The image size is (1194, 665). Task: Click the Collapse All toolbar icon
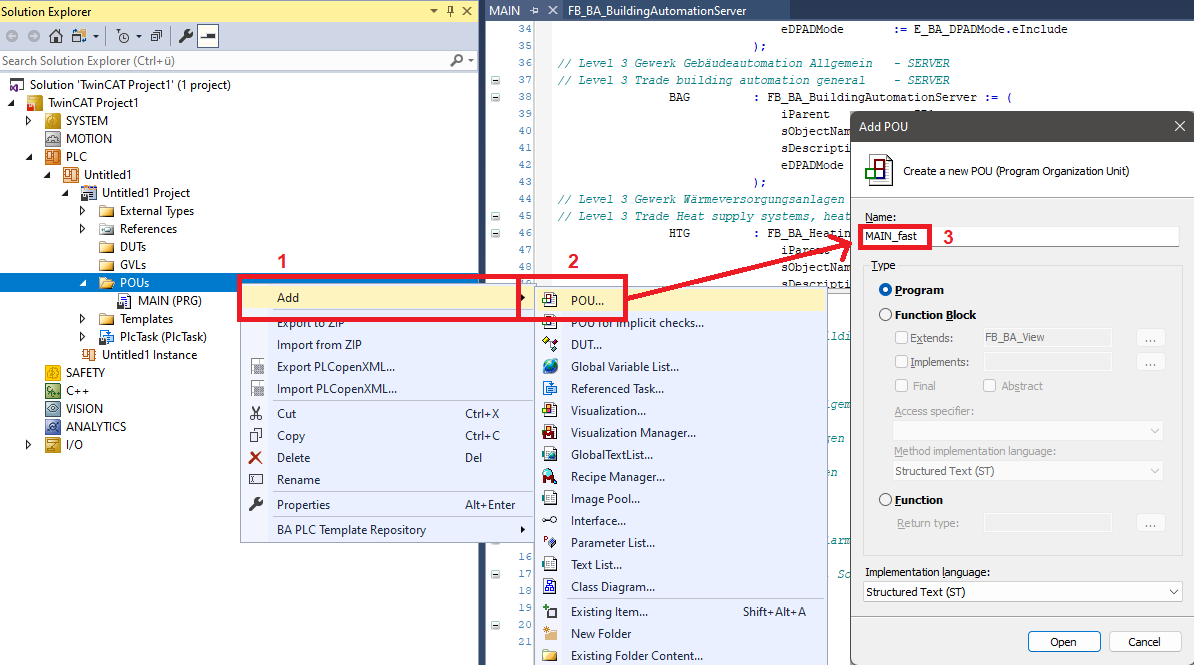(x=157, y=37)
